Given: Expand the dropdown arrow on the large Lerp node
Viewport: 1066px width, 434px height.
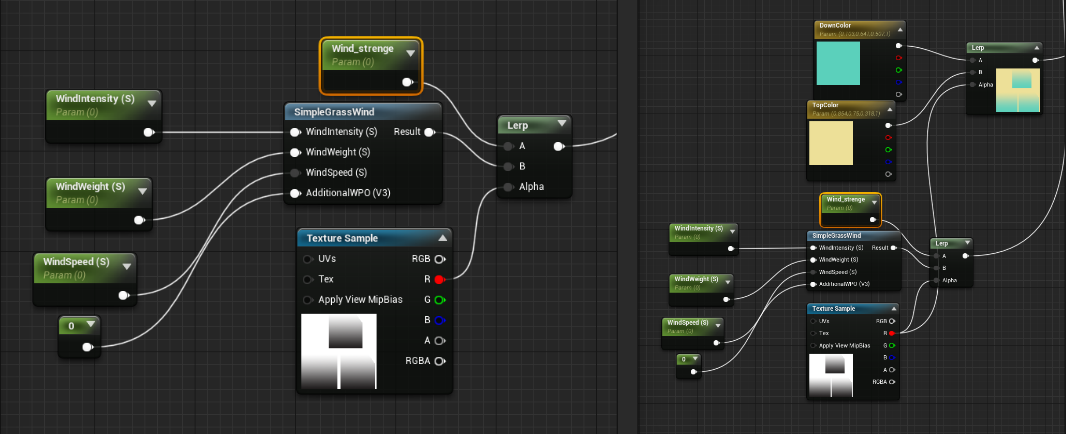Looking at the screenshot, I should click(x=562, y=124).
